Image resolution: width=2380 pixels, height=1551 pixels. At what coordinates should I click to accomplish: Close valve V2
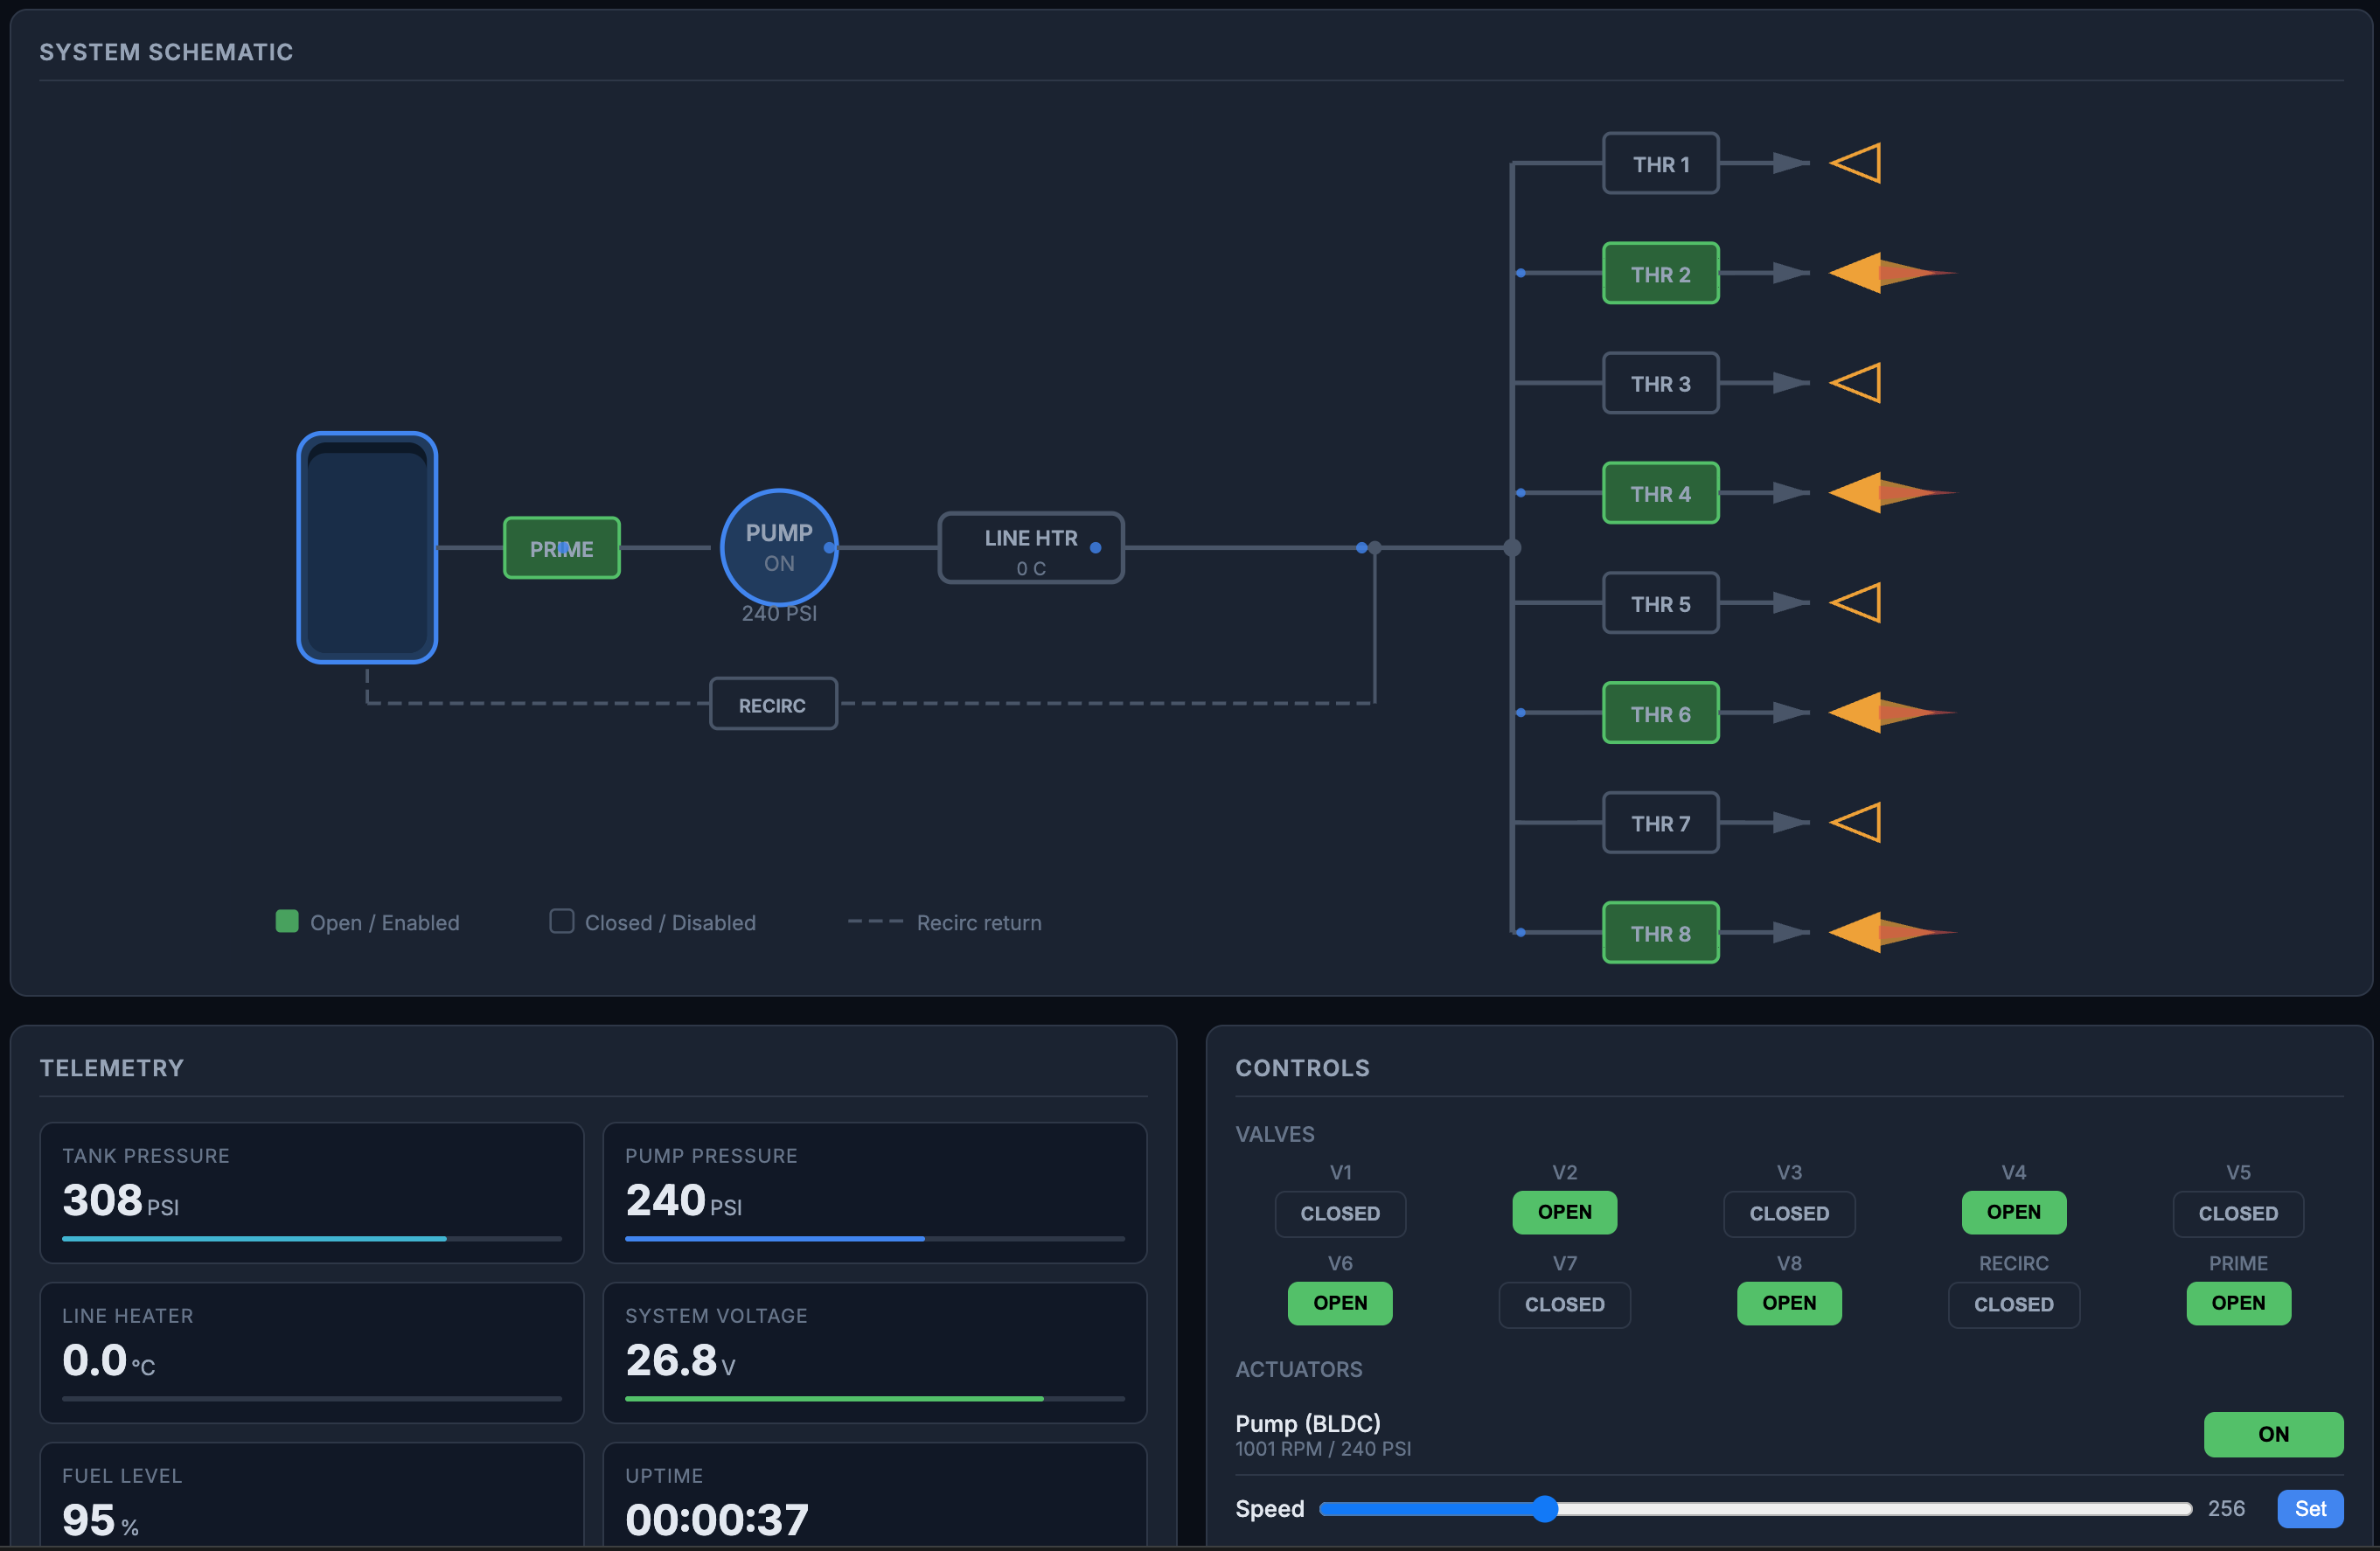click(x=1564, y=1212)
